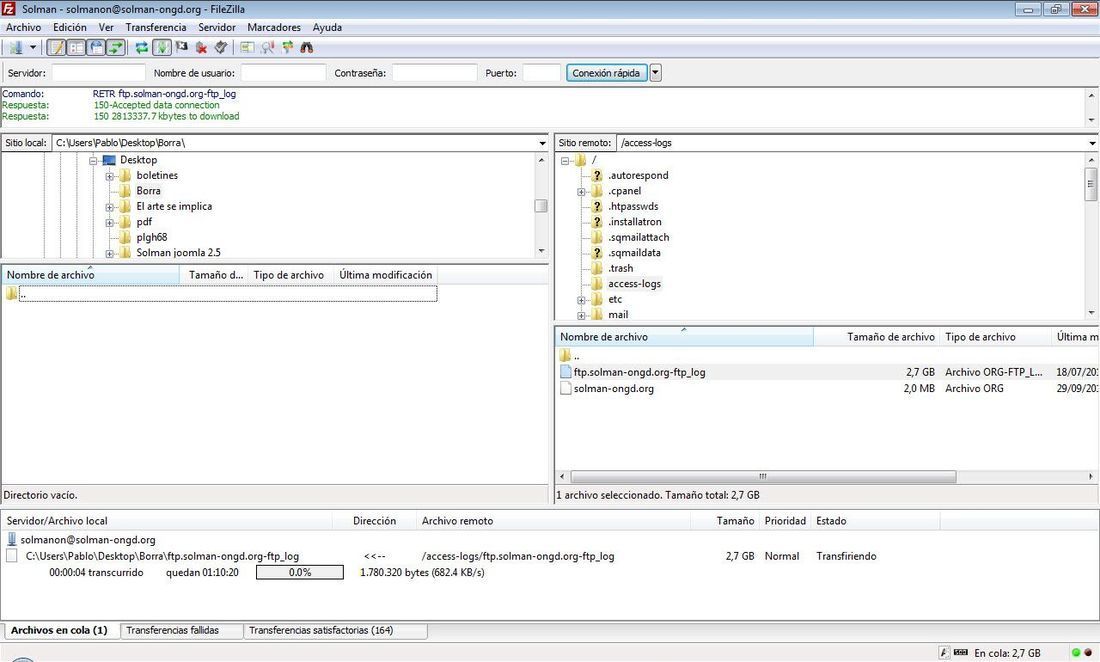The width and height of the screenshot is (1100, 662).
Task: Open the Site Manager toolbar icon
Action: (x=15, y=48)
